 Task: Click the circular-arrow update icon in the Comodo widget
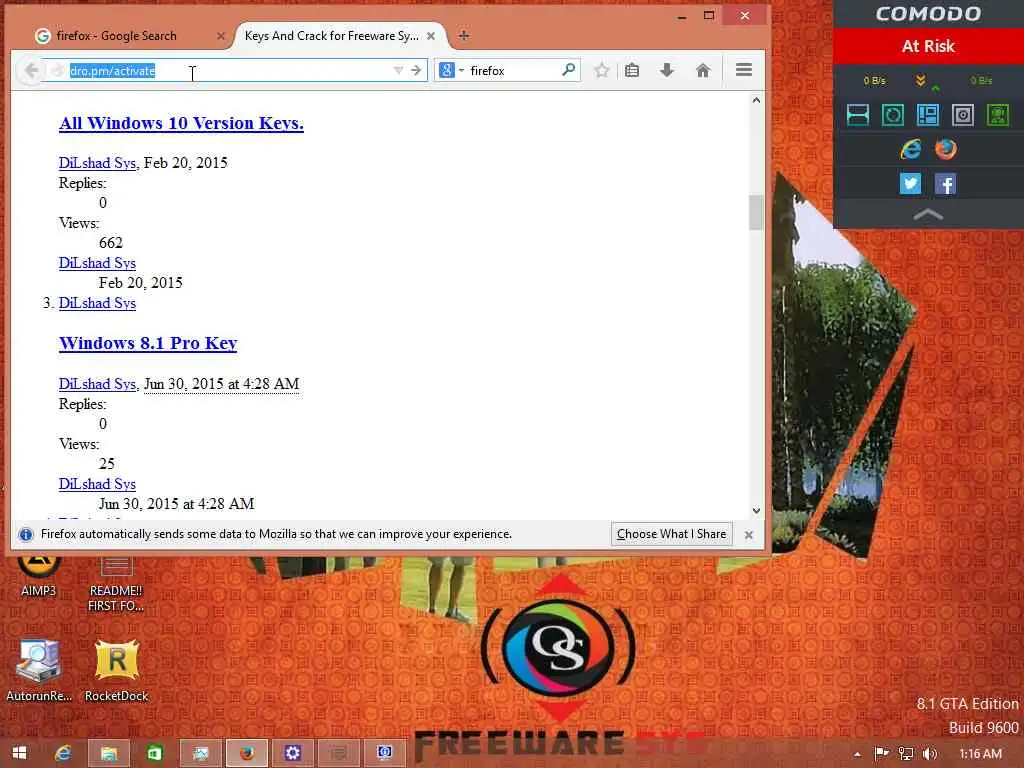pyautogui.click(x=893, y=115)
